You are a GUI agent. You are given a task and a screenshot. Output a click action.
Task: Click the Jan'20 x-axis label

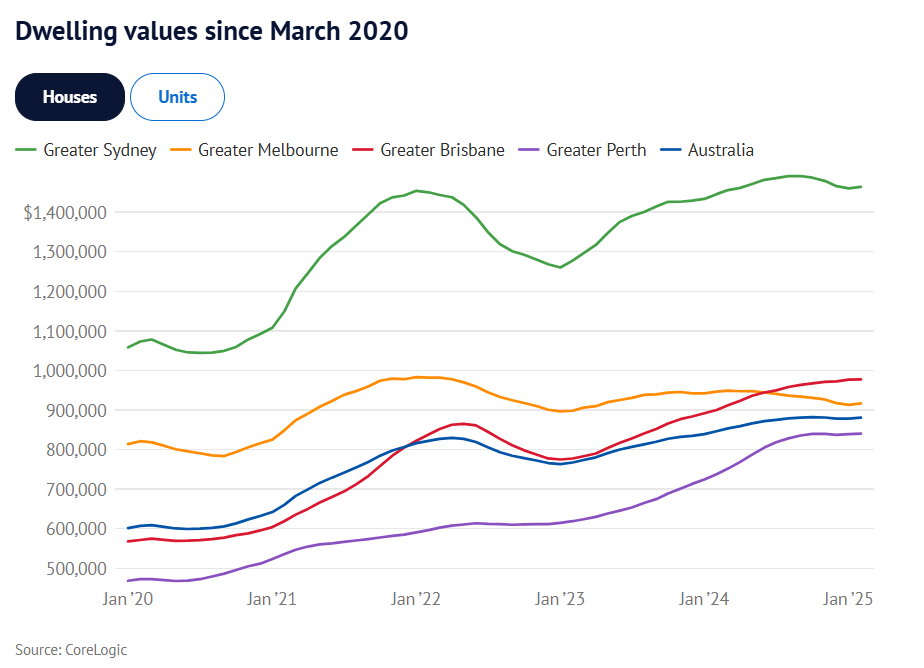[x=127, y=600]
